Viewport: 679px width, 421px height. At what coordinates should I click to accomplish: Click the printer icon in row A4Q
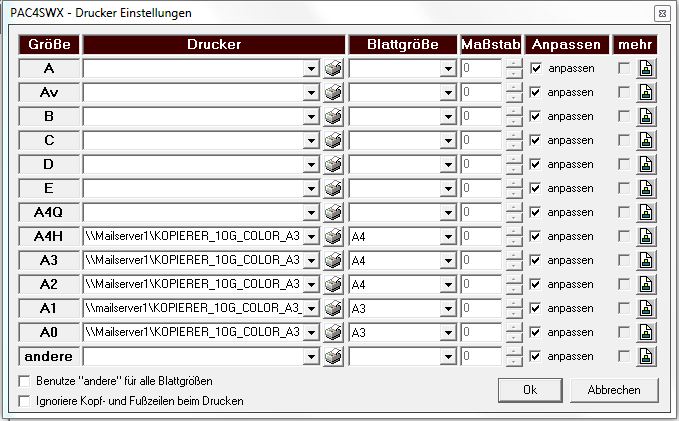tap(333, 212)
